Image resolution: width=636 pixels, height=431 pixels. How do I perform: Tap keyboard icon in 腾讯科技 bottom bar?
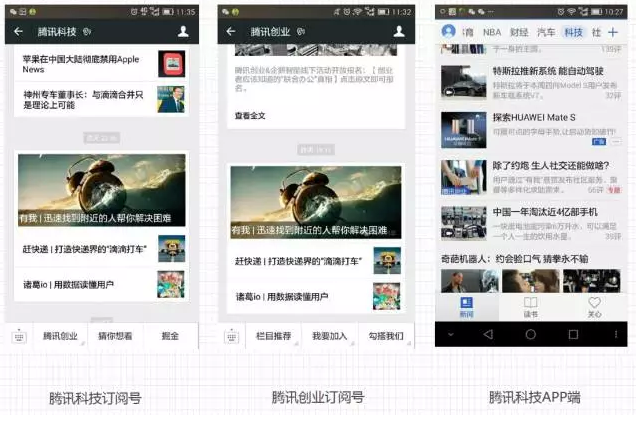(x=19, y=337)
